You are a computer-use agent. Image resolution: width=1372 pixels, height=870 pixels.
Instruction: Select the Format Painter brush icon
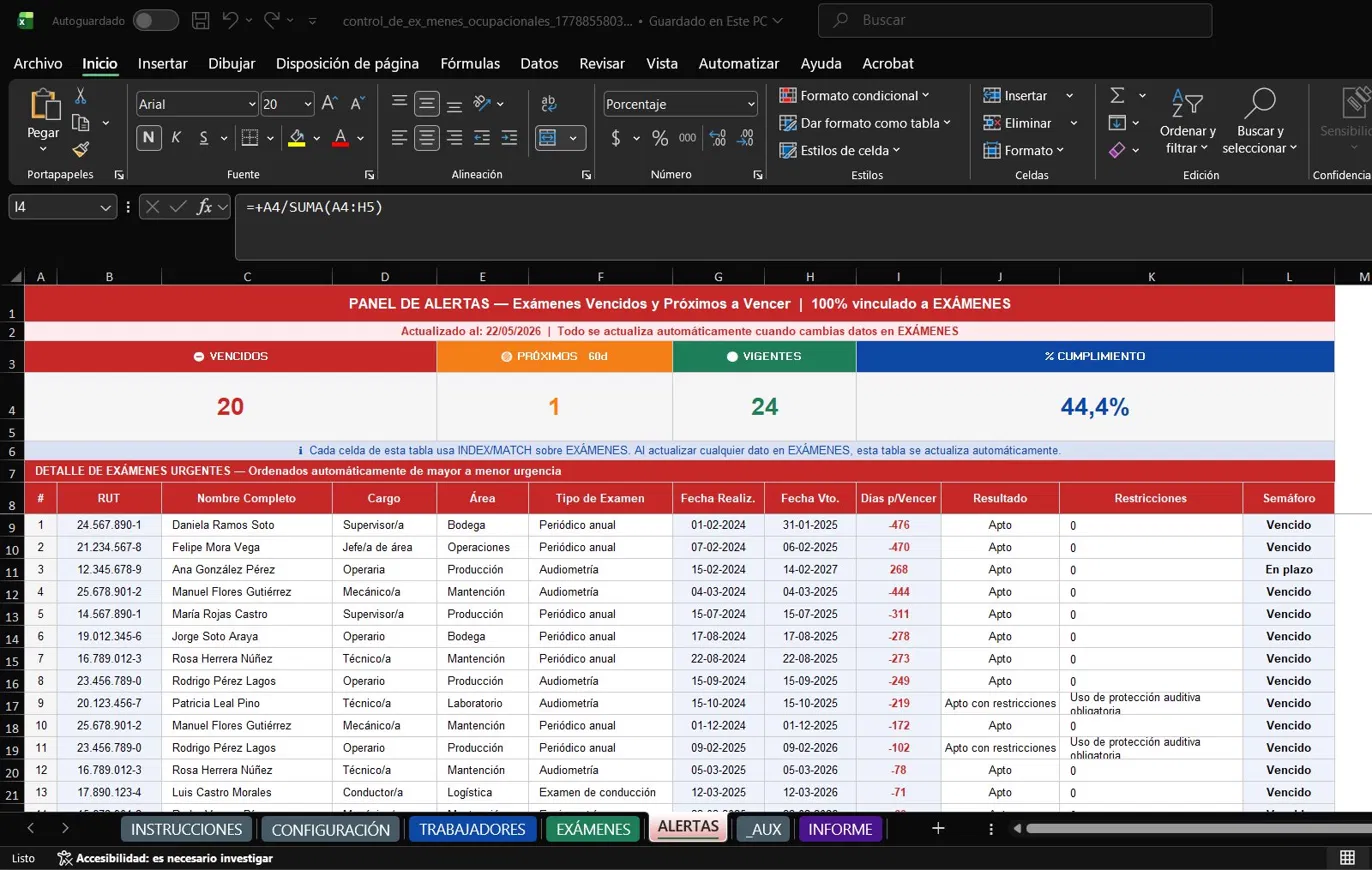pos(81,150)
